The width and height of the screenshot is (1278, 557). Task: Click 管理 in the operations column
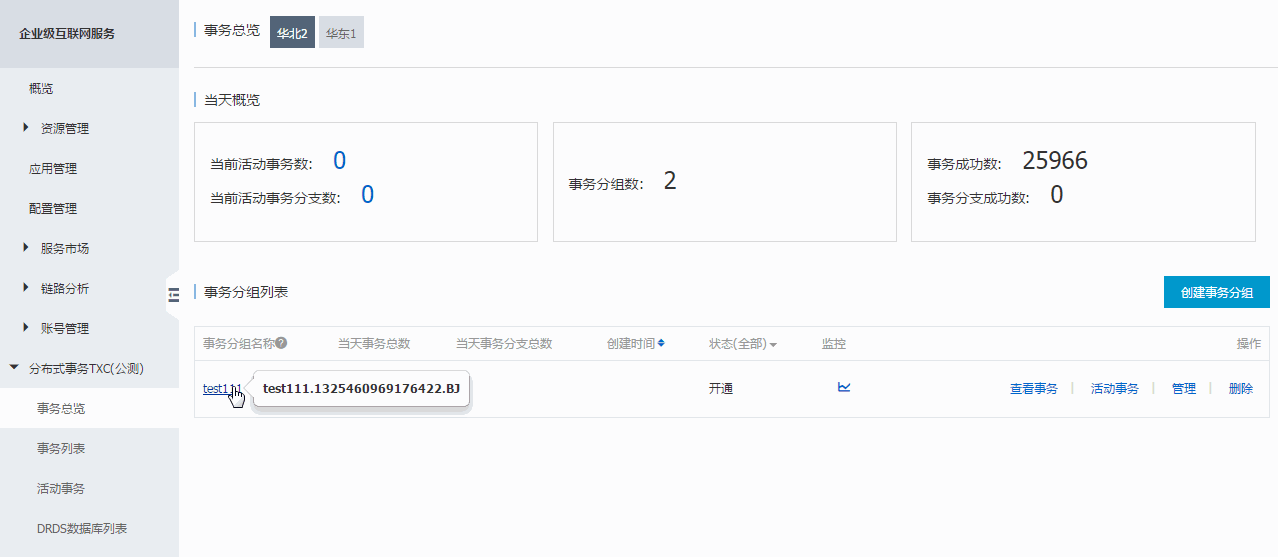[1183, 389]
